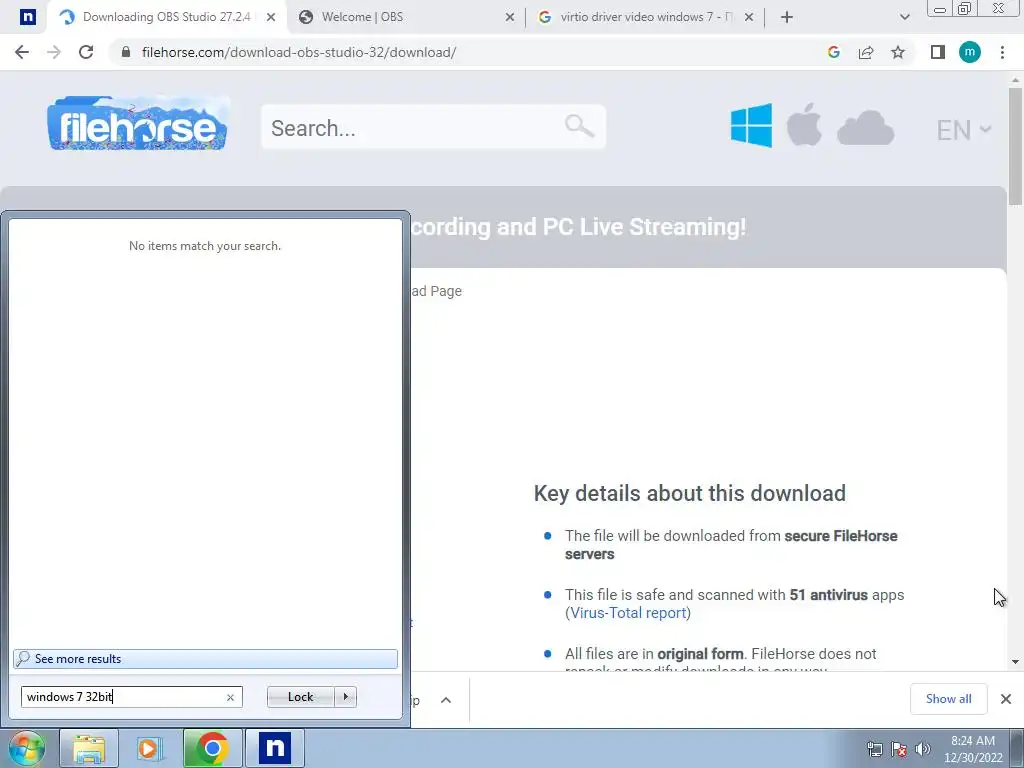Viewport: 1024px width, 768px height.
Task: Click the page vertical scrollbar thumb
Action: [1015, 147]
